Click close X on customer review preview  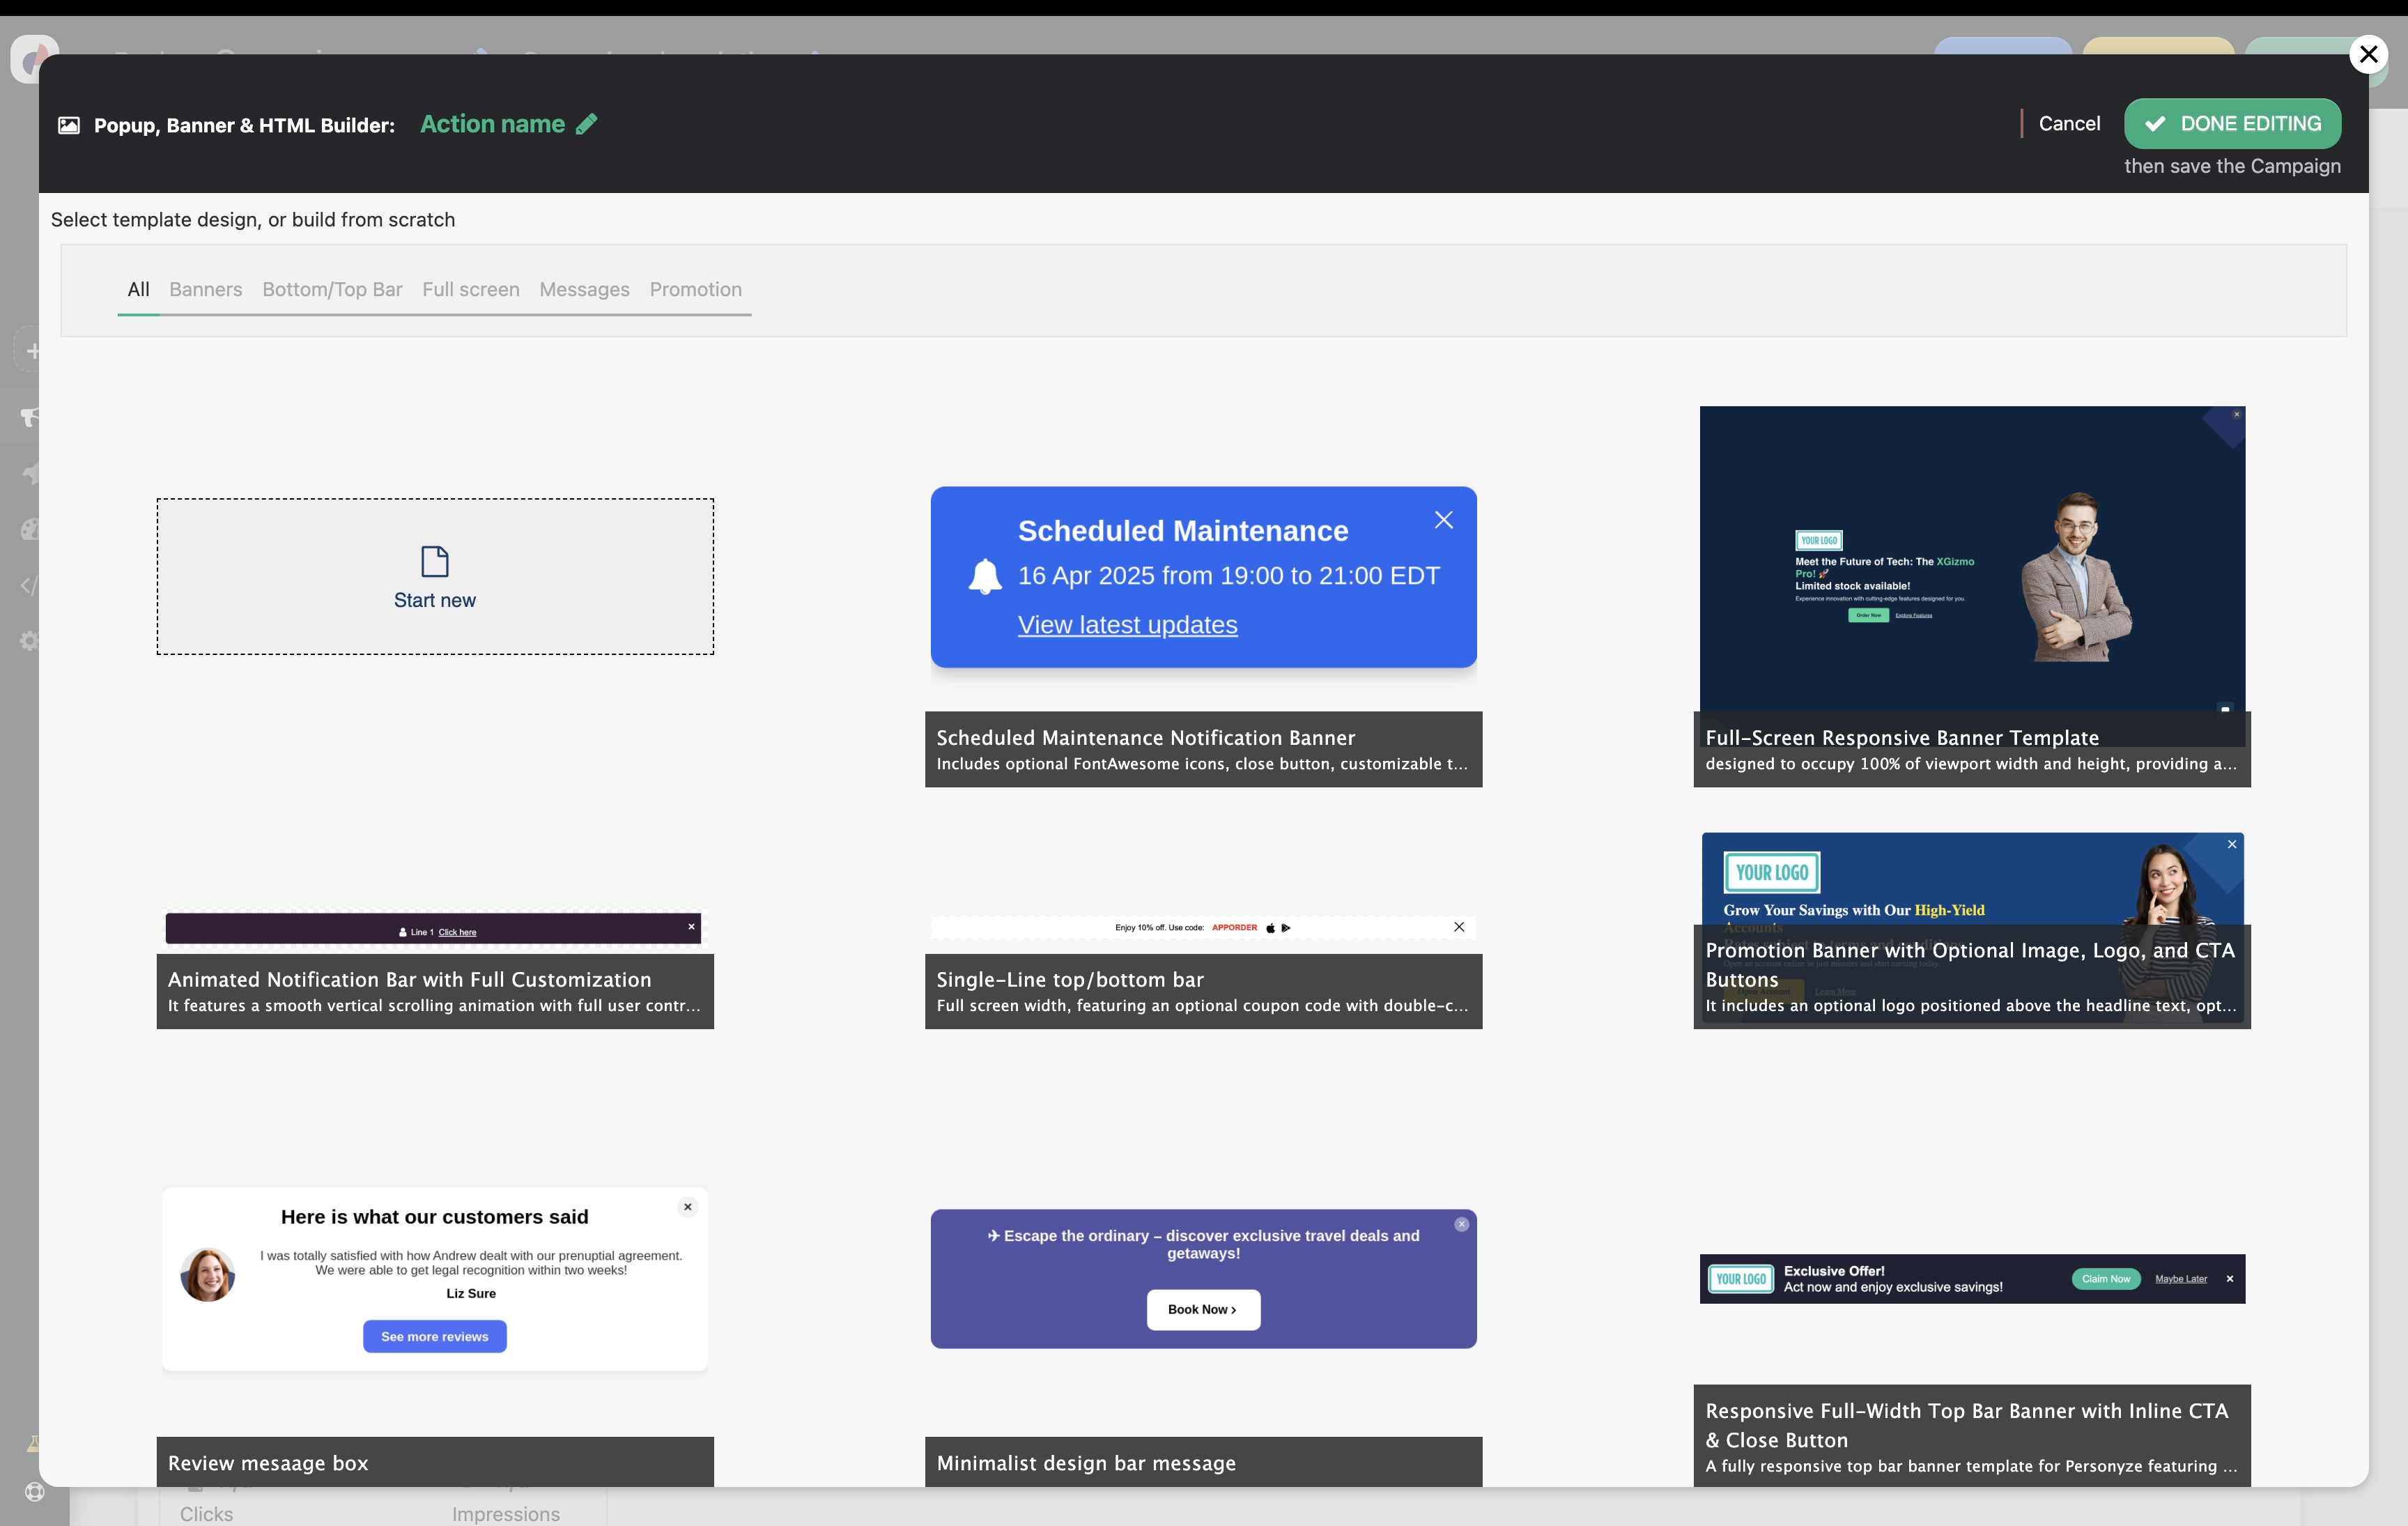tap(688, 1207)
